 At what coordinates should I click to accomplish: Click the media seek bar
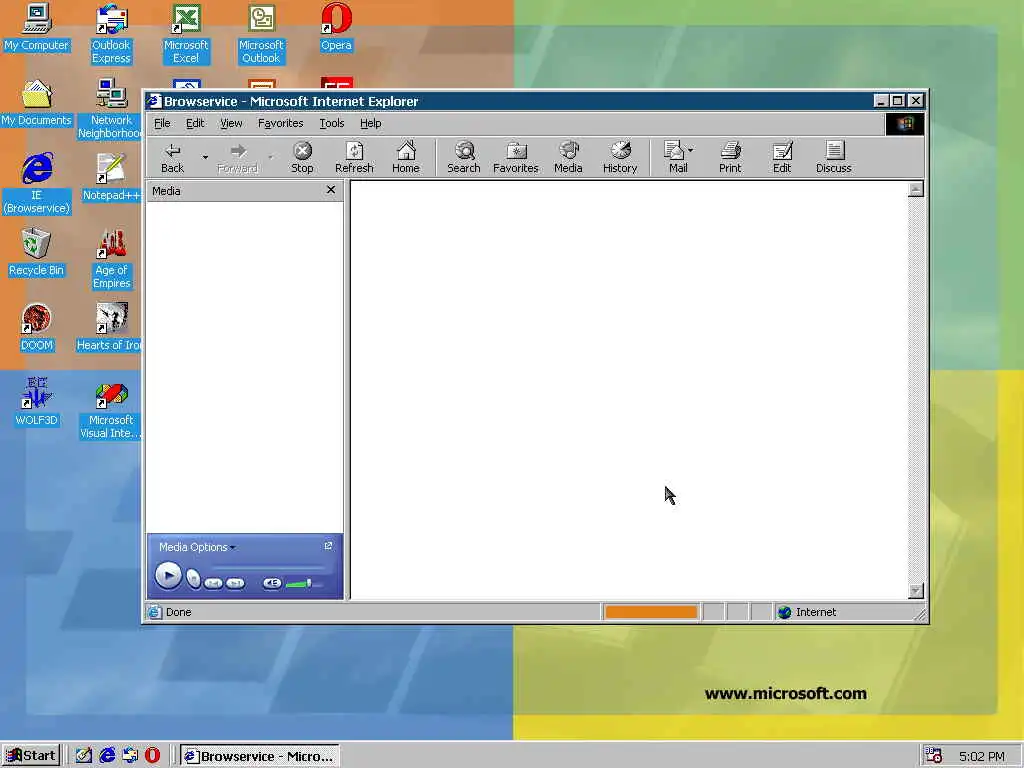coord(268,568)
